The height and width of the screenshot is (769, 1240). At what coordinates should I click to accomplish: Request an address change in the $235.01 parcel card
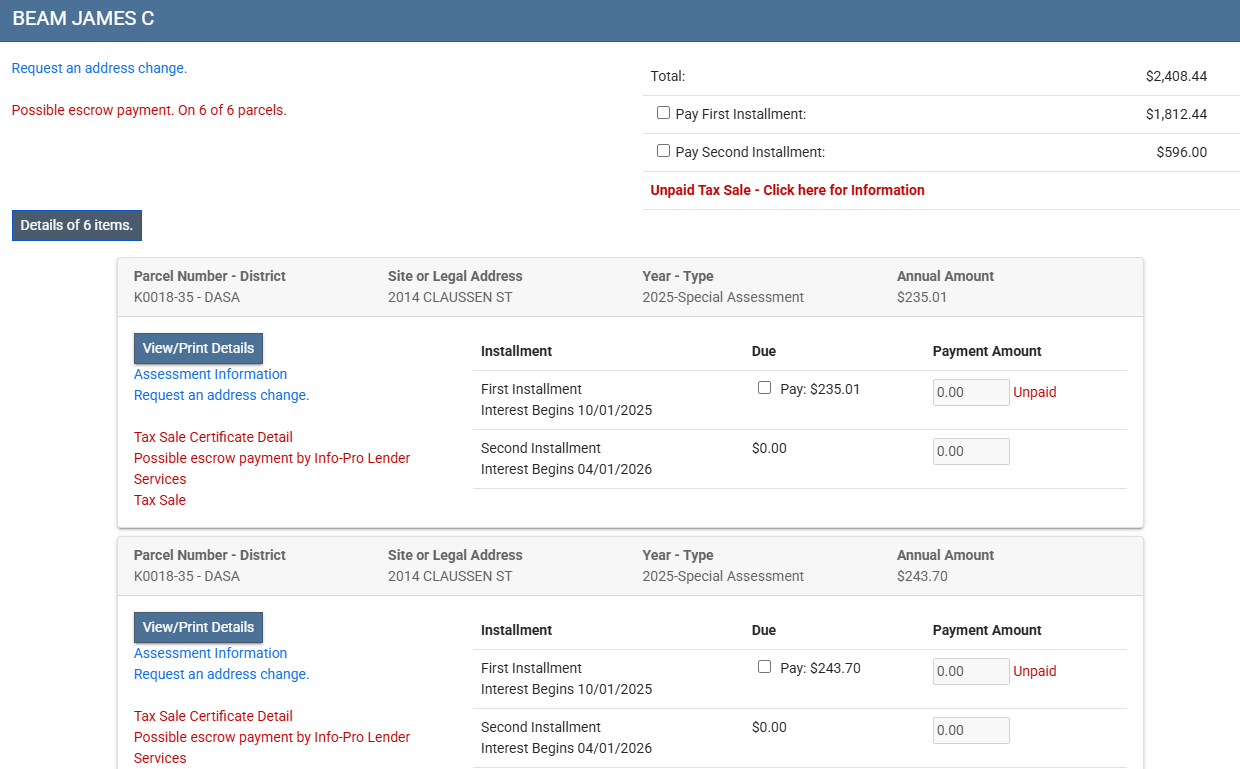click(221, 395)
